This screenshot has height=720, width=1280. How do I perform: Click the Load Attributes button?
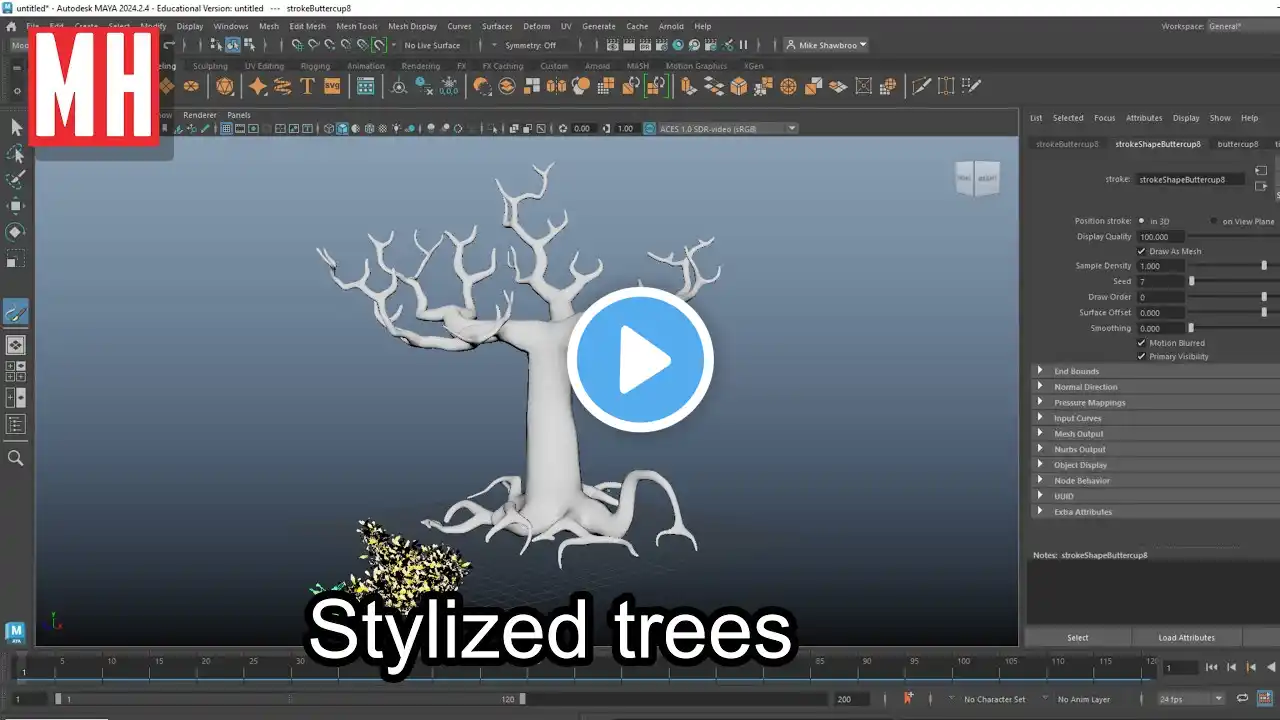click(x=1187, y=637)
